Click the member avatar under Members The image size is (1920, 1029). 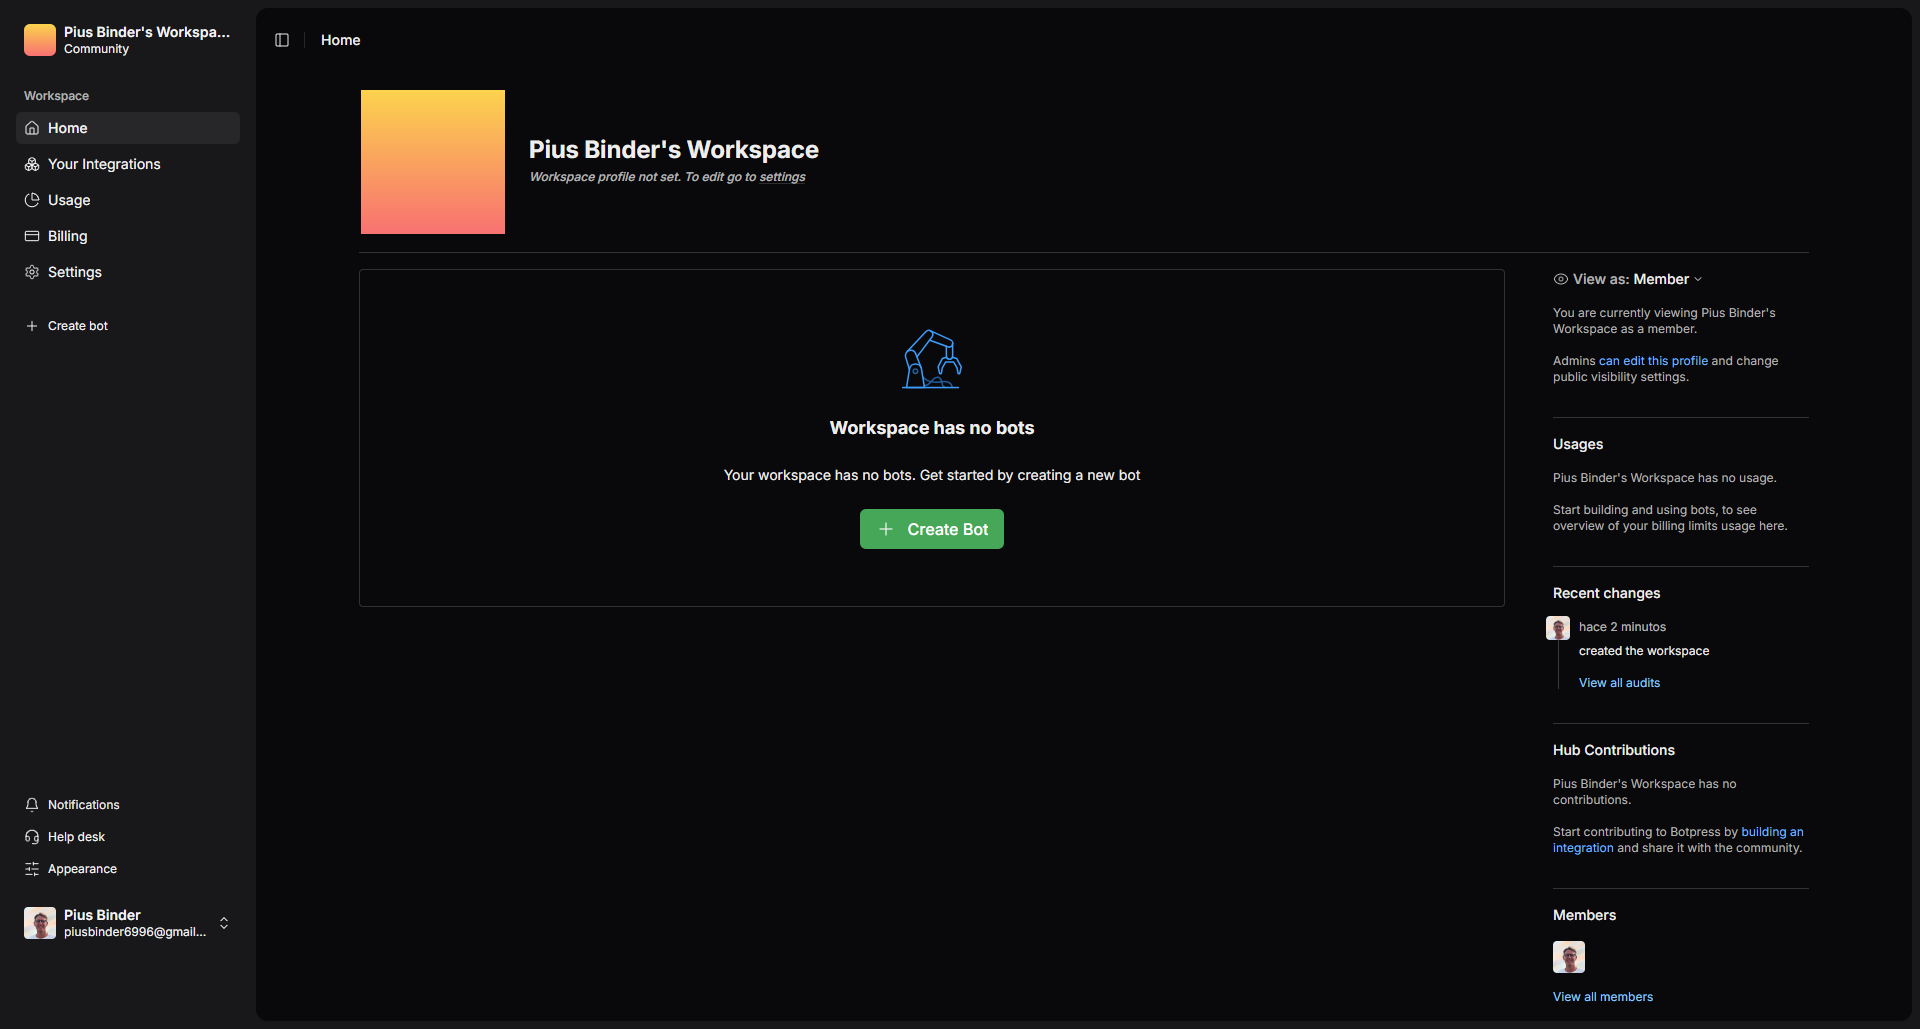pyautogui.click(x=1569, y=957)
